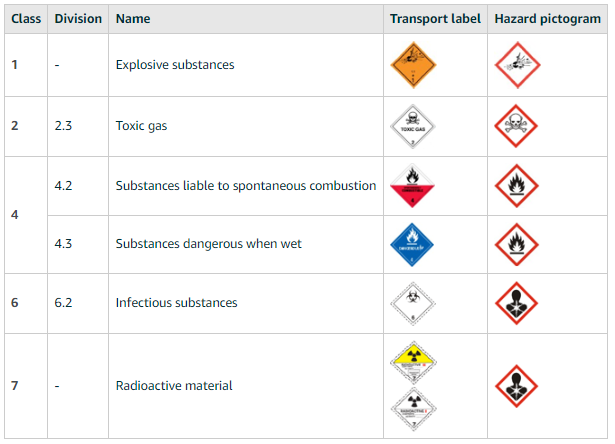Click the lower white radioactive transport label

414,408
